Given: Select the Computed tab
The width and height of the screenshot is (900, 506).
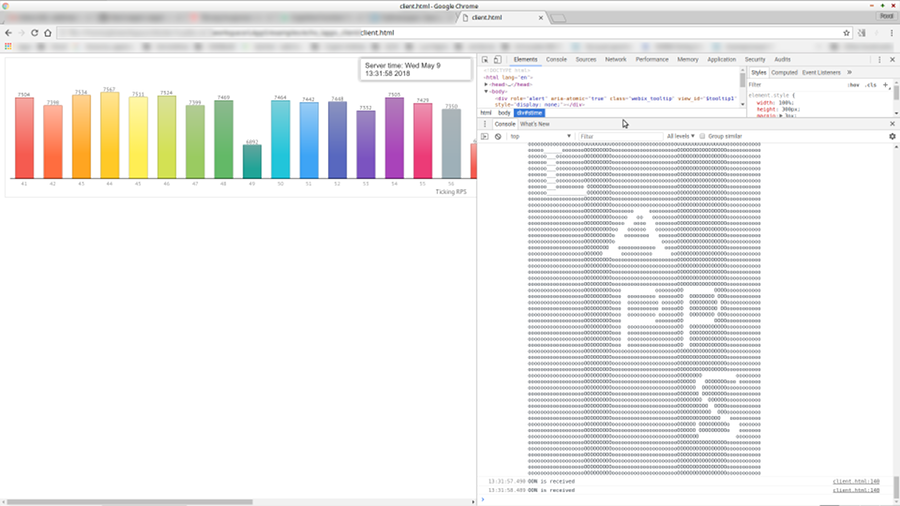Looking at the screenshot, I should (784, 72).
